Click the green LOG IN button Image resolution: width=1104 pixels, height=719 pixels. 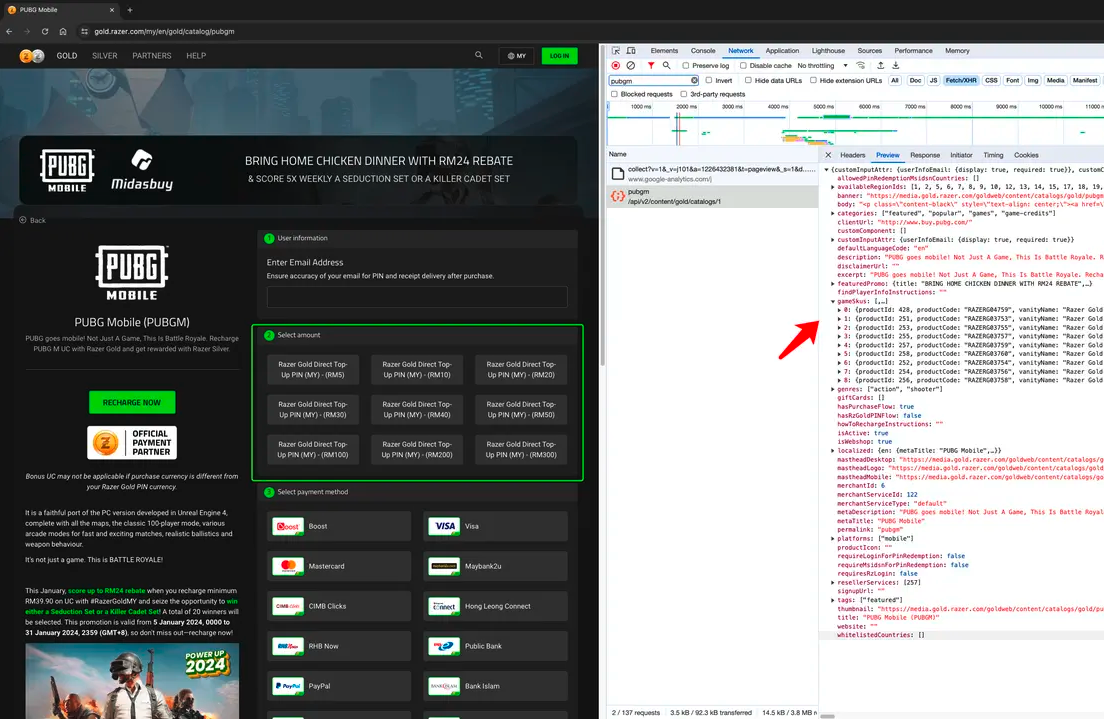(559, 56)
